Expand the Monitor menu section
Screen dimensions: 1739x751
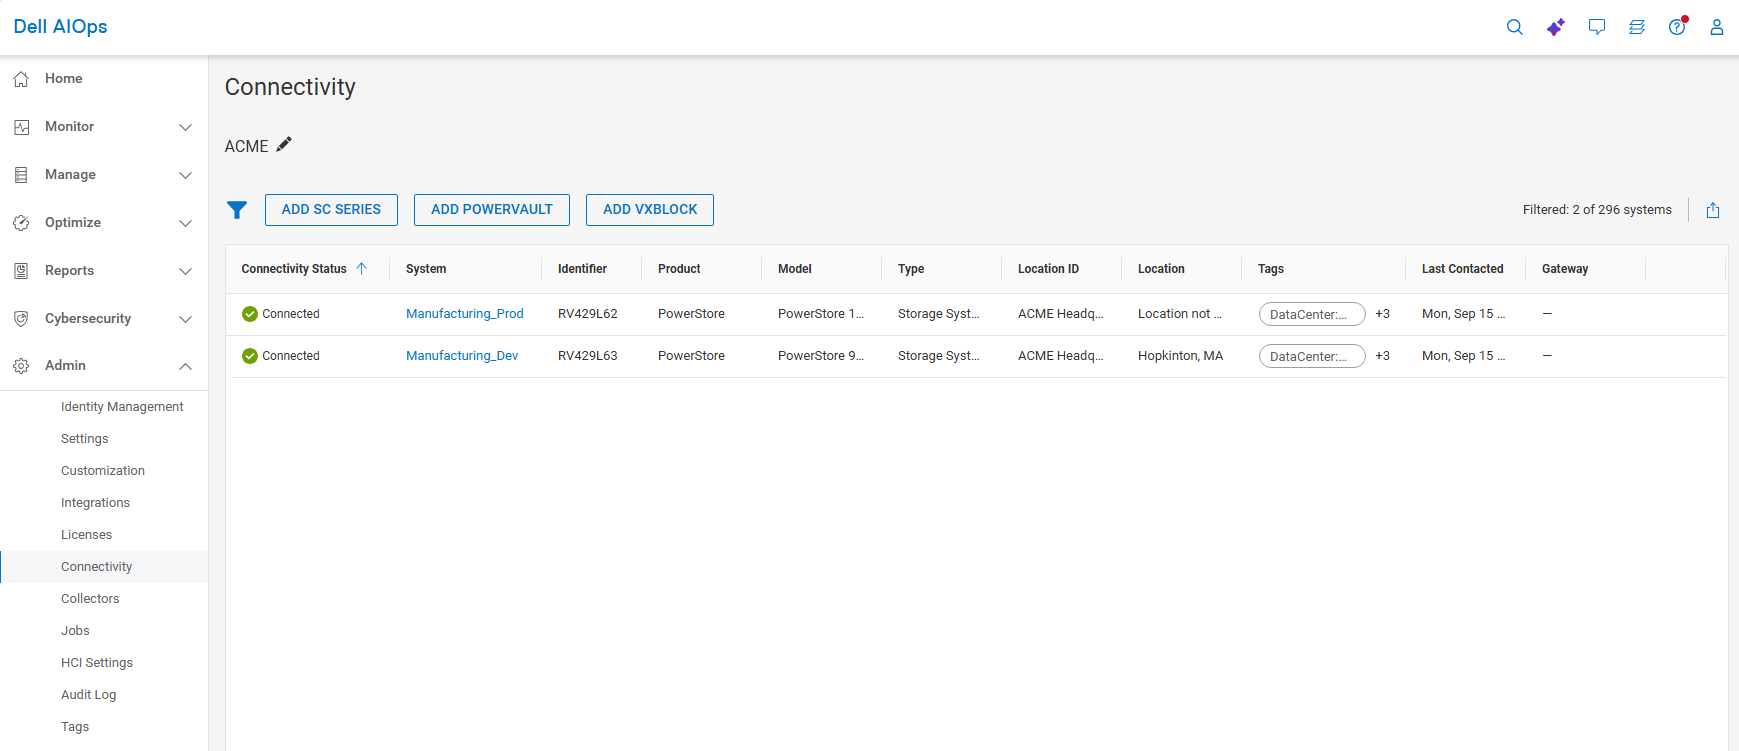coord(104,127)
